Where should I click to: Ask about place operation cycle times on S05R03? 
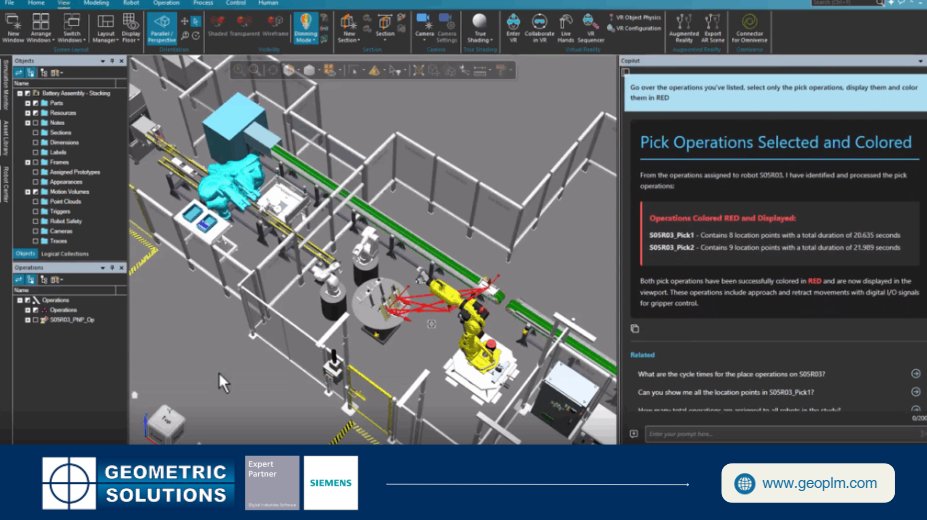[x=731, y=374]
